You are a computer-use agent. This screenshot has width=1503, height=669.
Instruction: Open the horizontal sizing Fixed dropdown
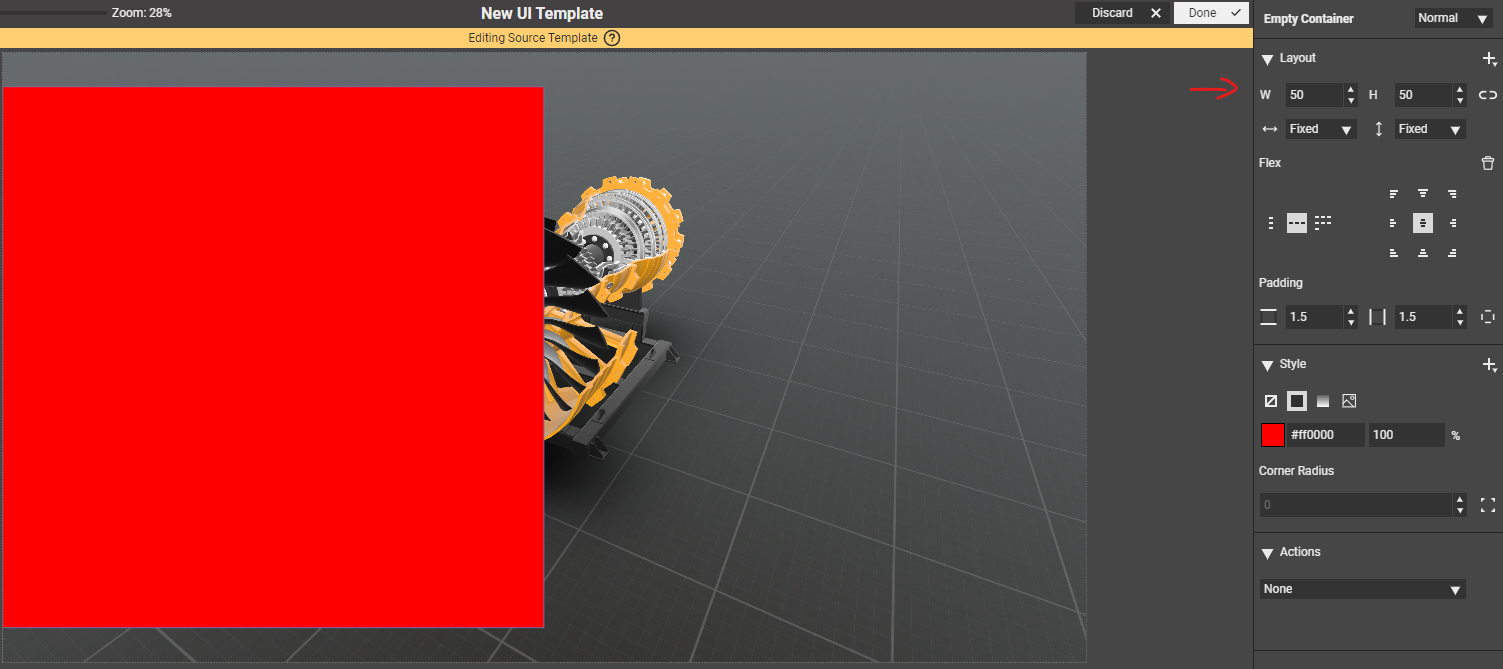tap(1321, 129)
